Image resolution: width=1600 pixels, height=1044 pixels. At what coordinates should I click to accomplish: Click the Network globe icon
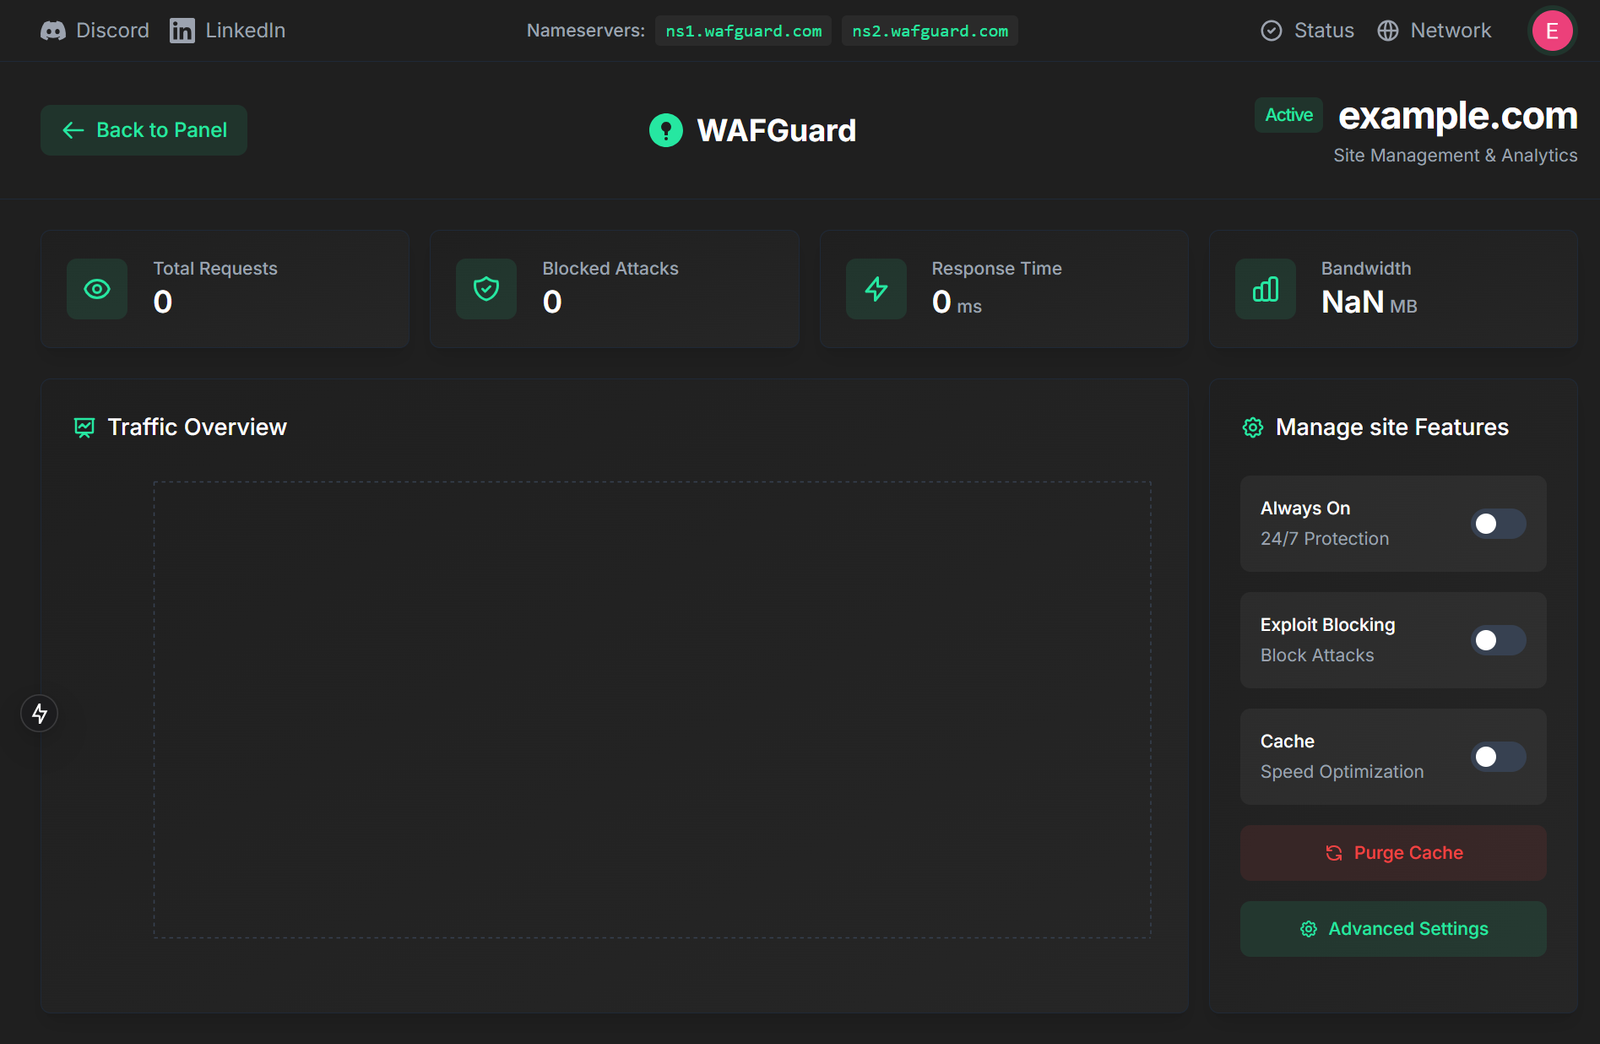pyautogui.click(x=1388, y=31)
